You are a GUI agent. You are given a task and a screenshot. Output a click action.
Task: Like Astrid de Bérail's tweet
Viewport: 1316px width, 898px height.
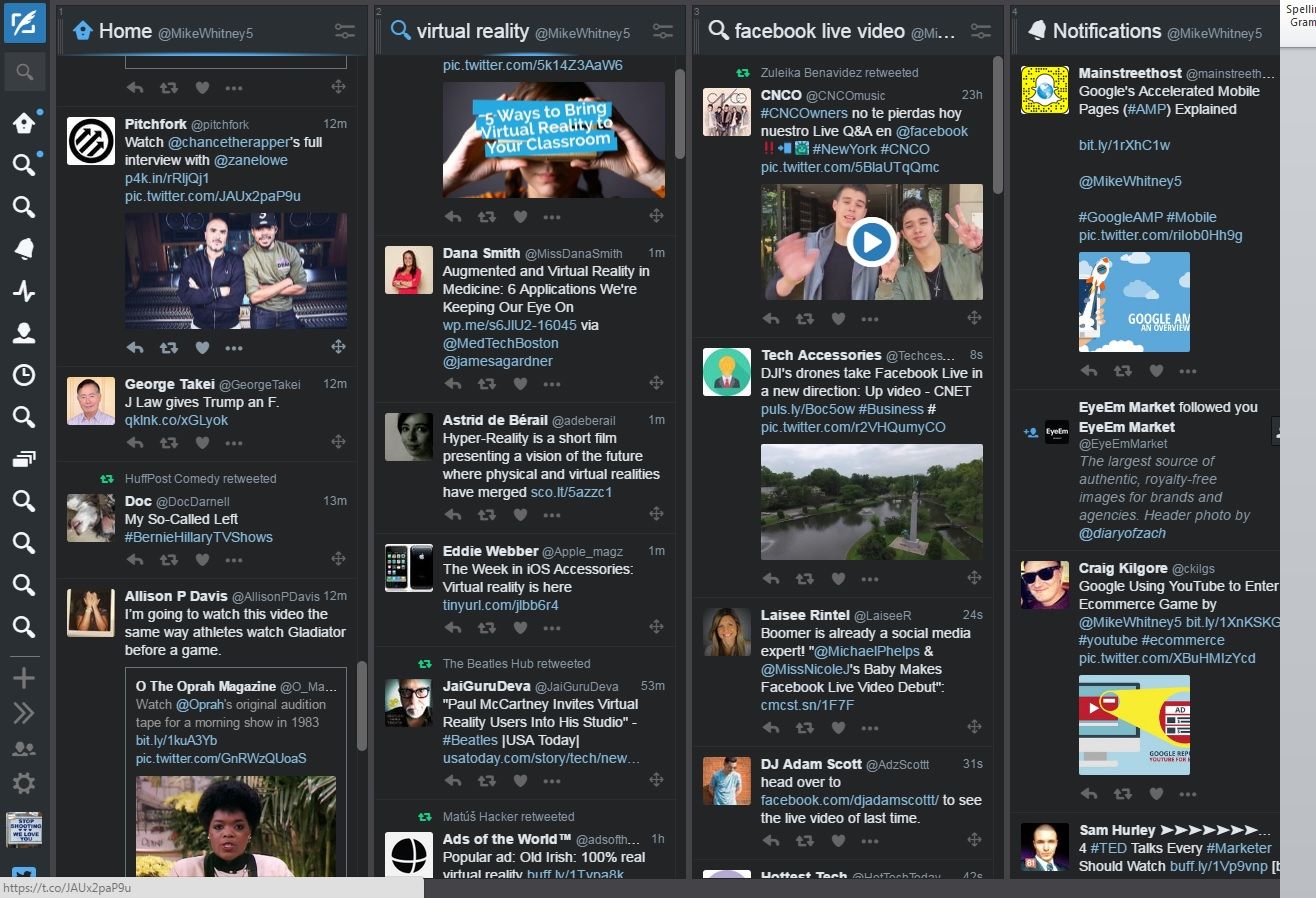[520, 514]
